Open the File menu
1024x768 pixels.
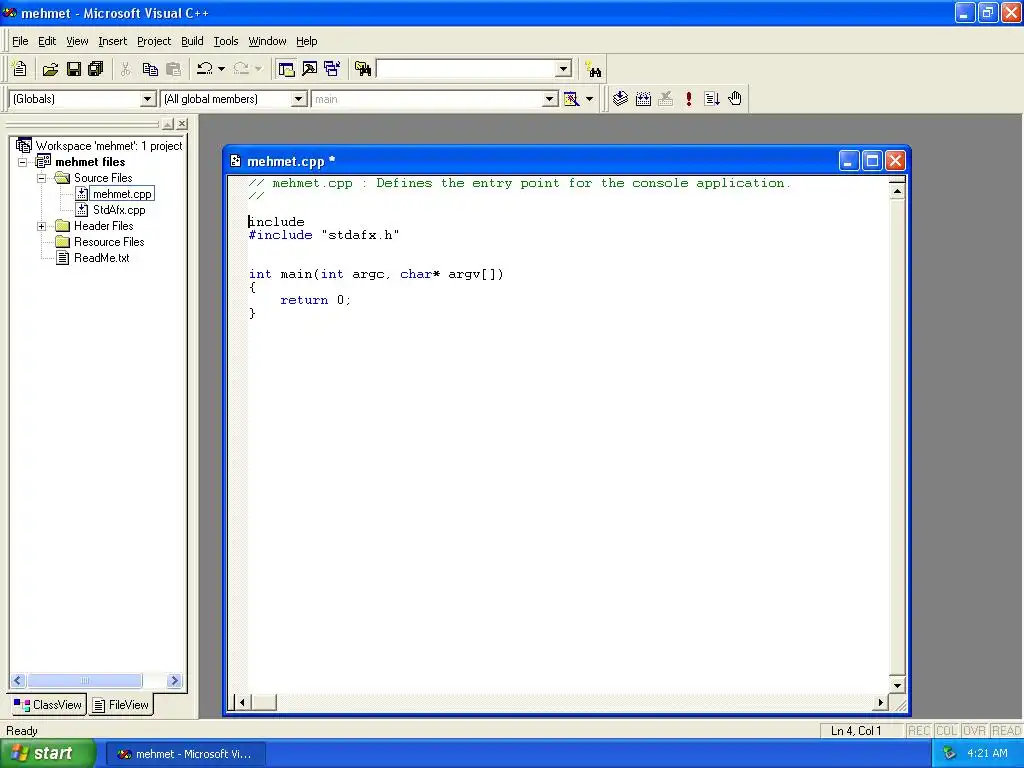20,41
